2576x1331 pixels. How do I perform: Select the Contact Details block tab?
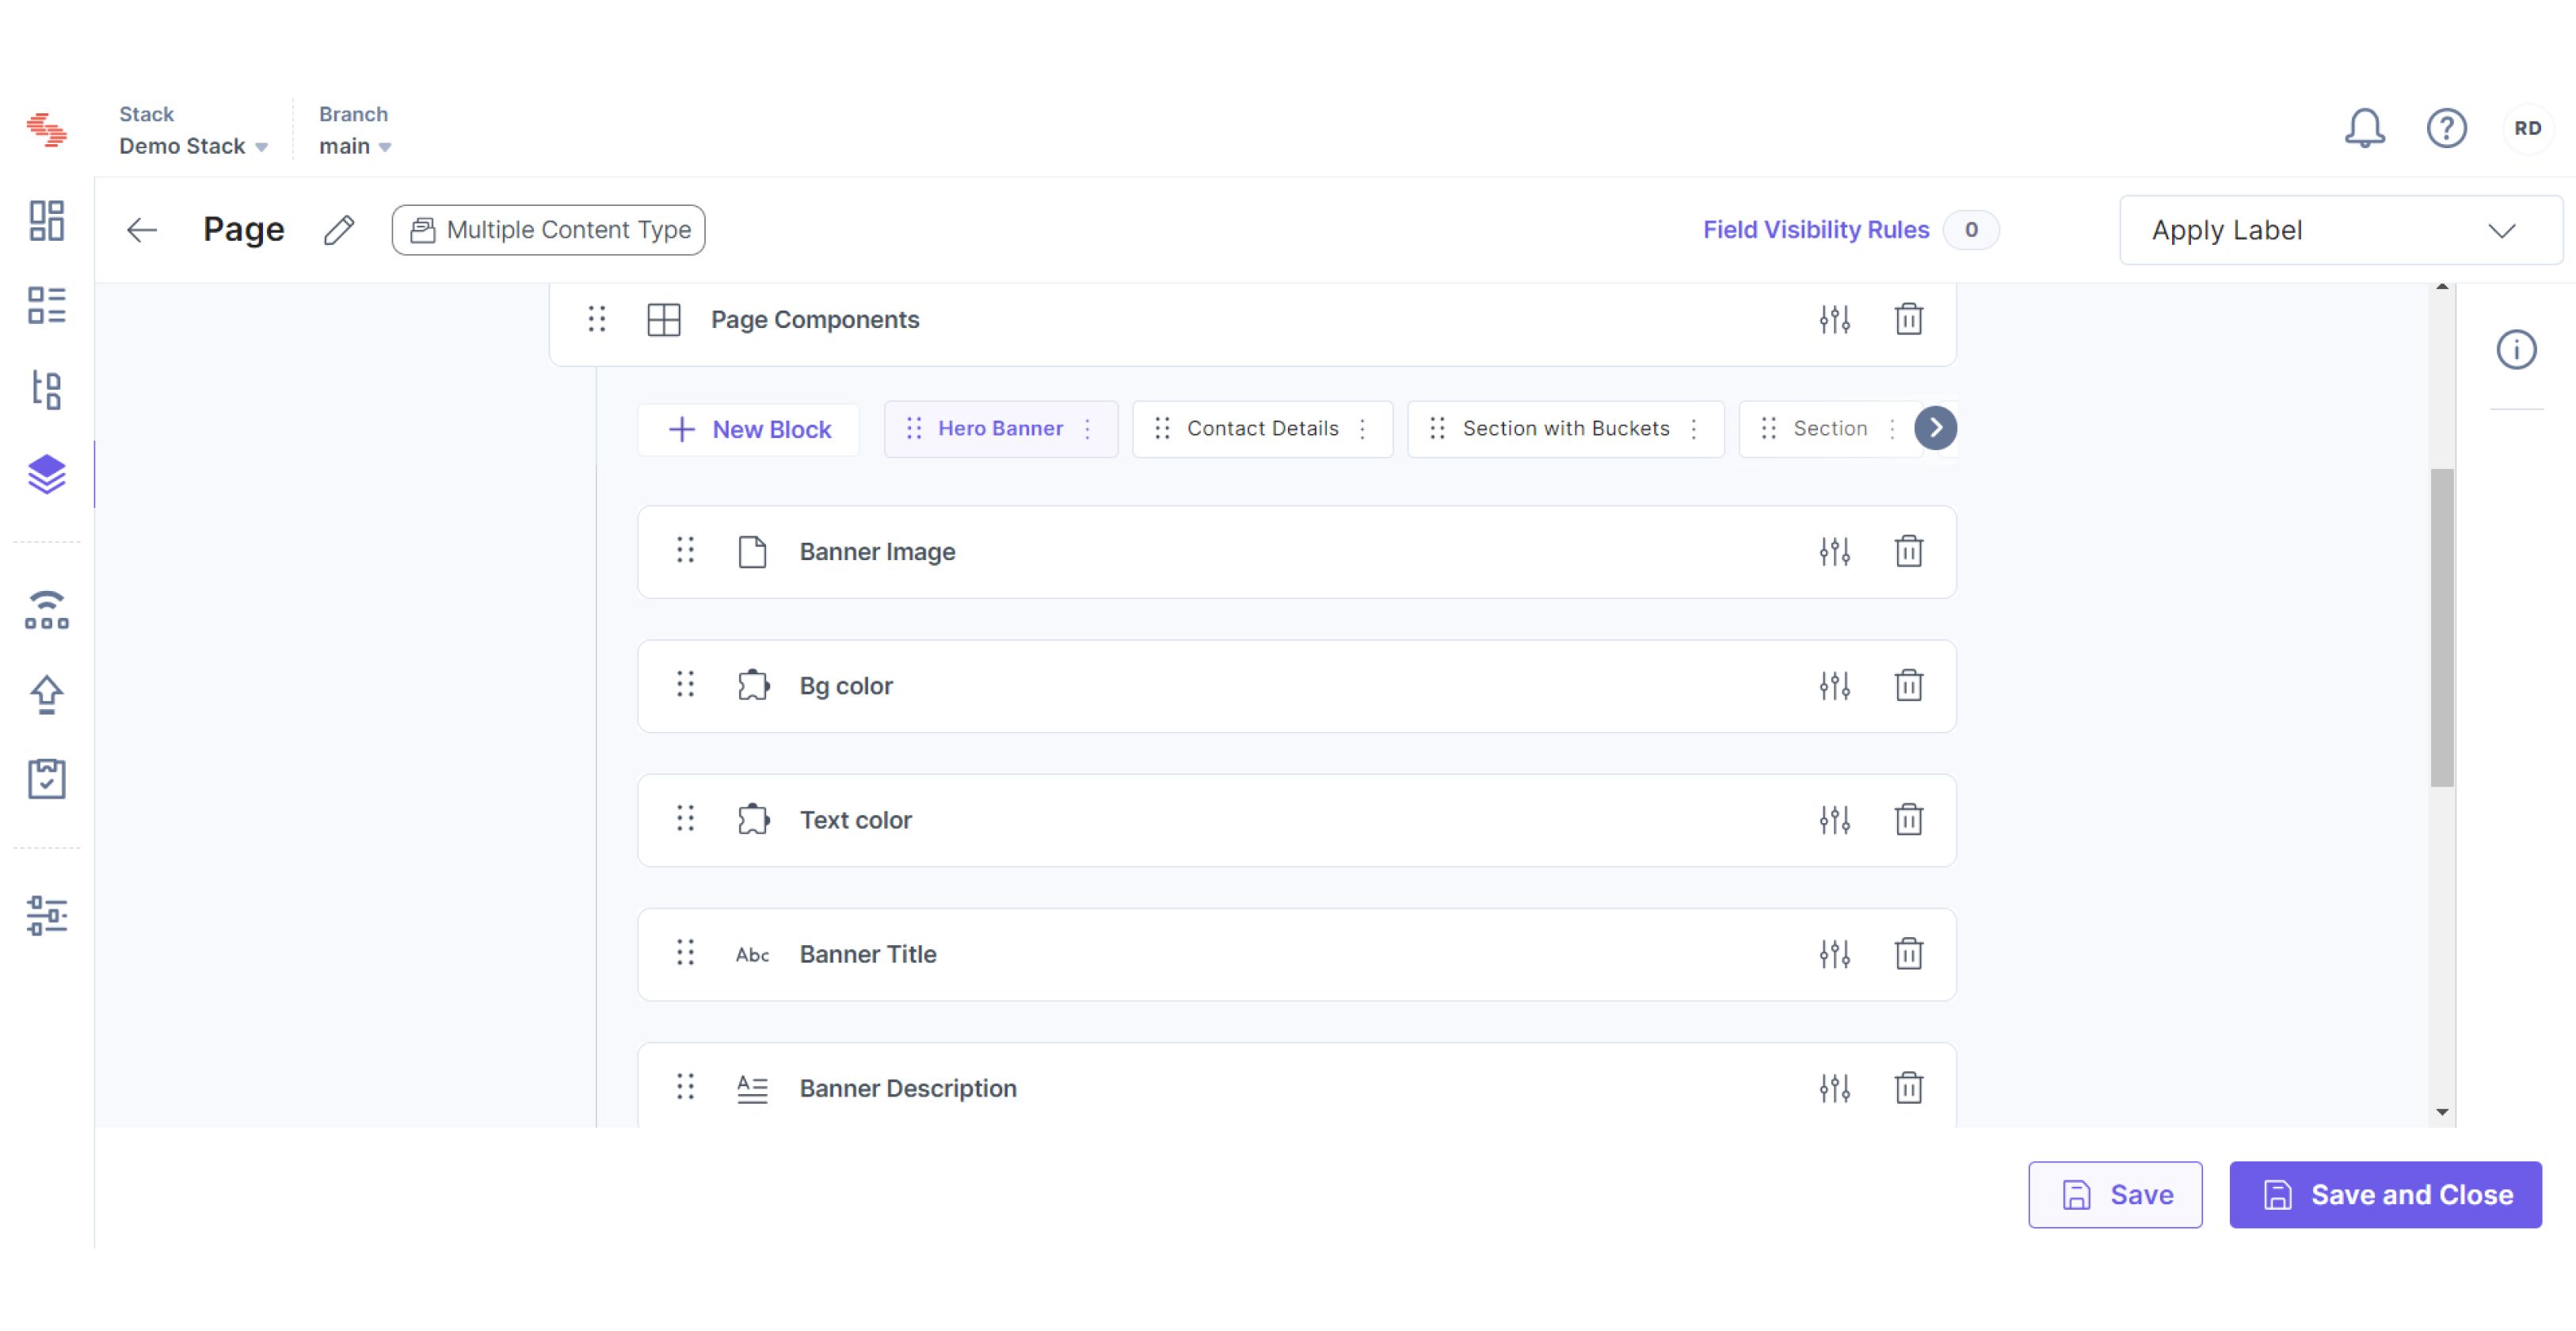[x=1262, y=428]
